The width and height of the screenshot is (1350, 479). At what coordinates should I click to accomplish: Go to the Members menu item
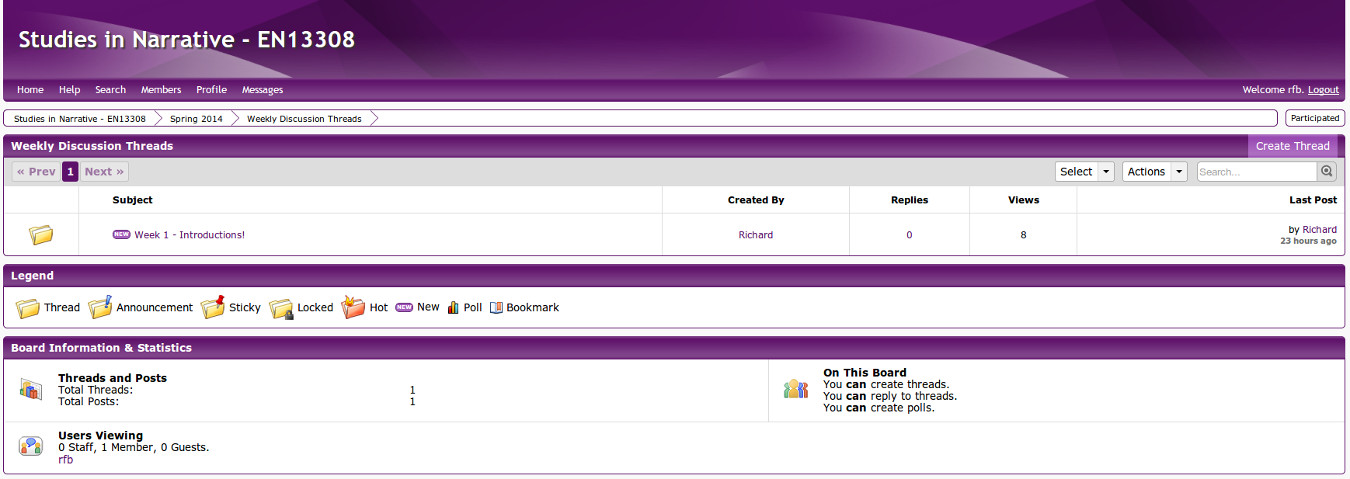161,90
